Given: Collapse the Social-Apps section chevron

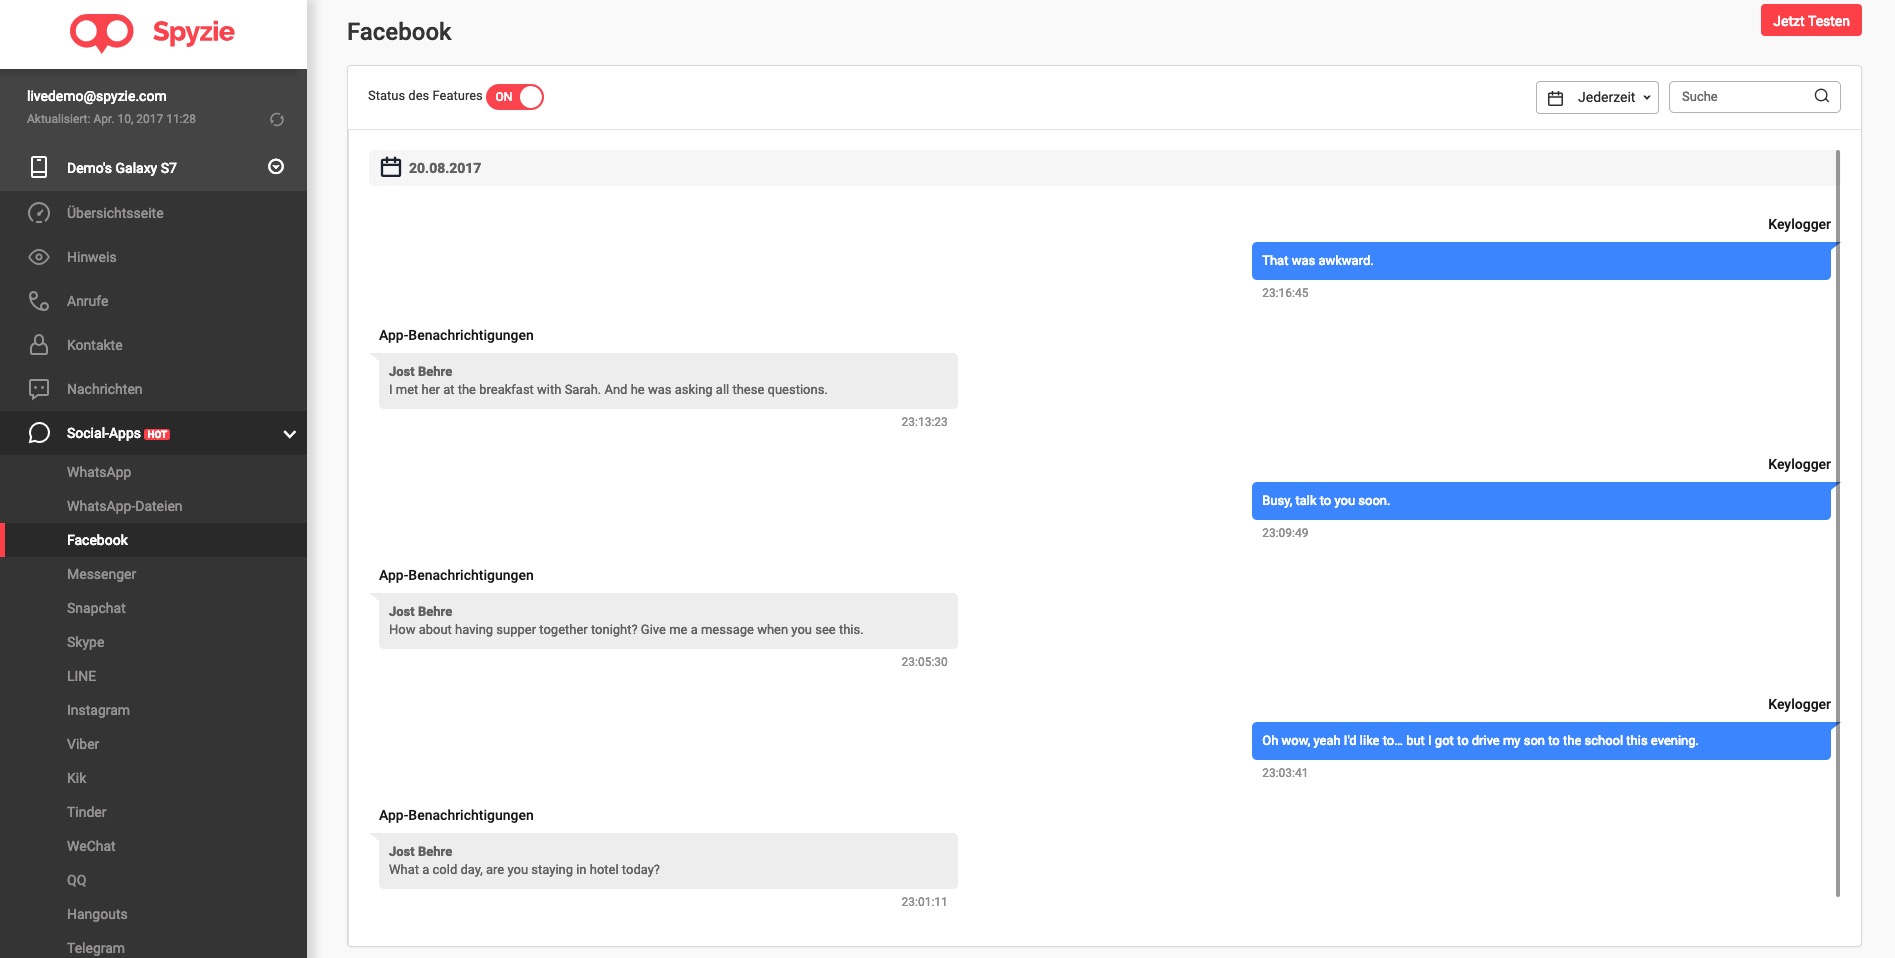Looking at the screenshot, I should [289, 434].
